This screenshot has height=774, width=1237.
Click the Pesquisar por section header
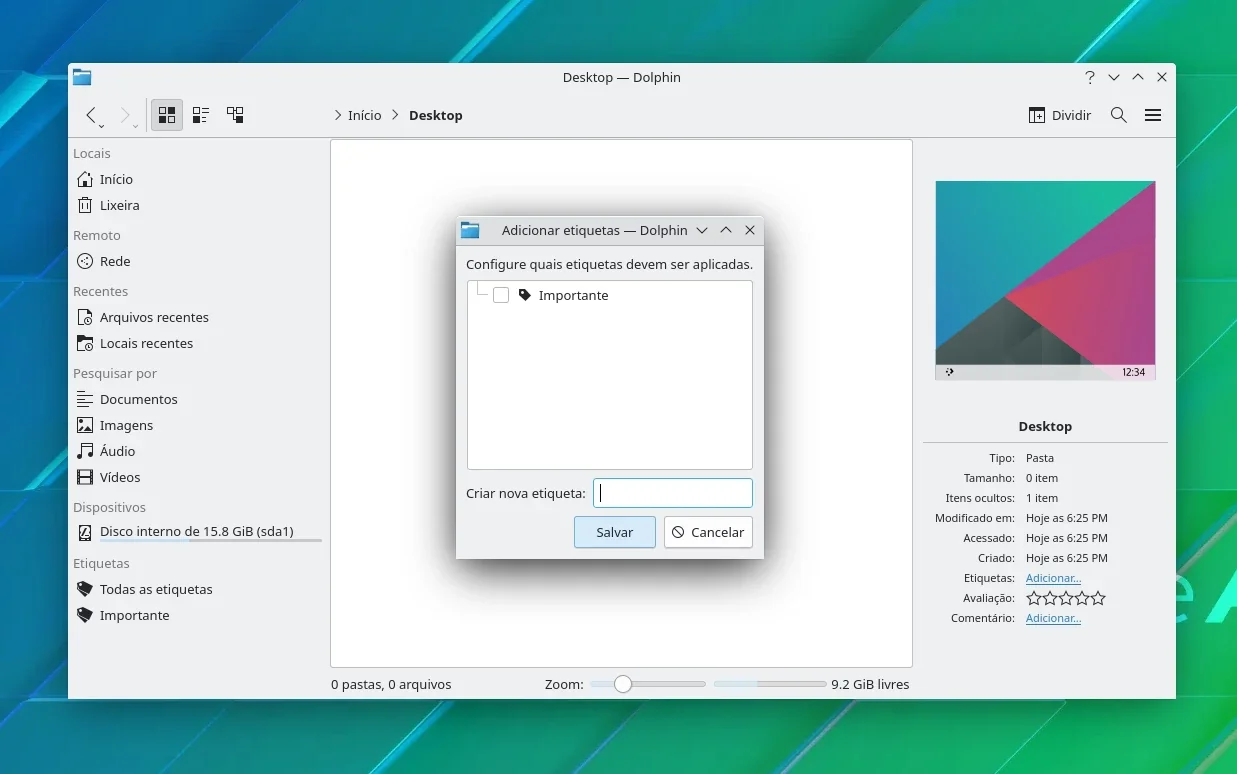point(115,373)
